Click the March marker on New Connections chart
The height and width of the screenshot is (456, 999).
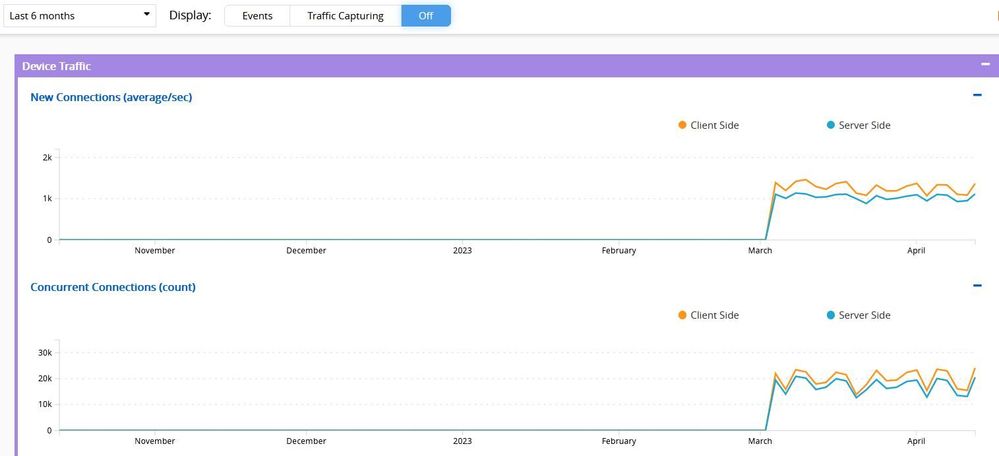click(x=760, y=250)
